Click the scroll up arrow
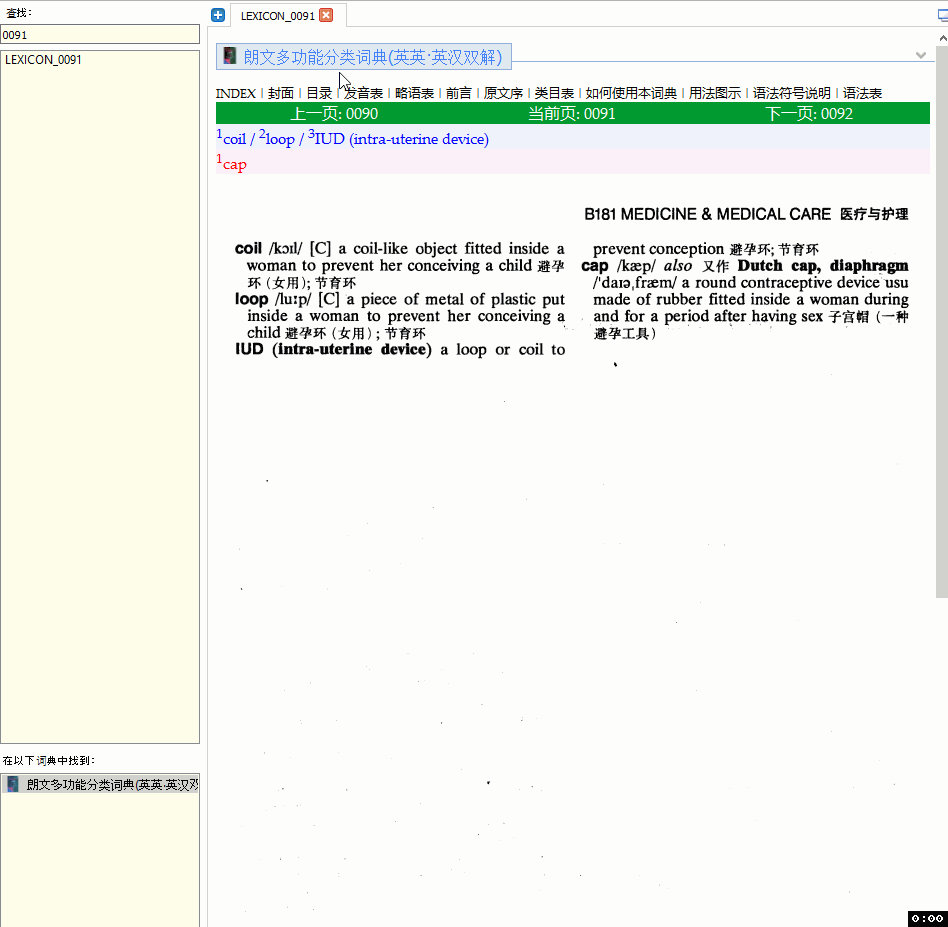Image resolution: width=948 pixels, height=927 pixels. click(942, 38)
